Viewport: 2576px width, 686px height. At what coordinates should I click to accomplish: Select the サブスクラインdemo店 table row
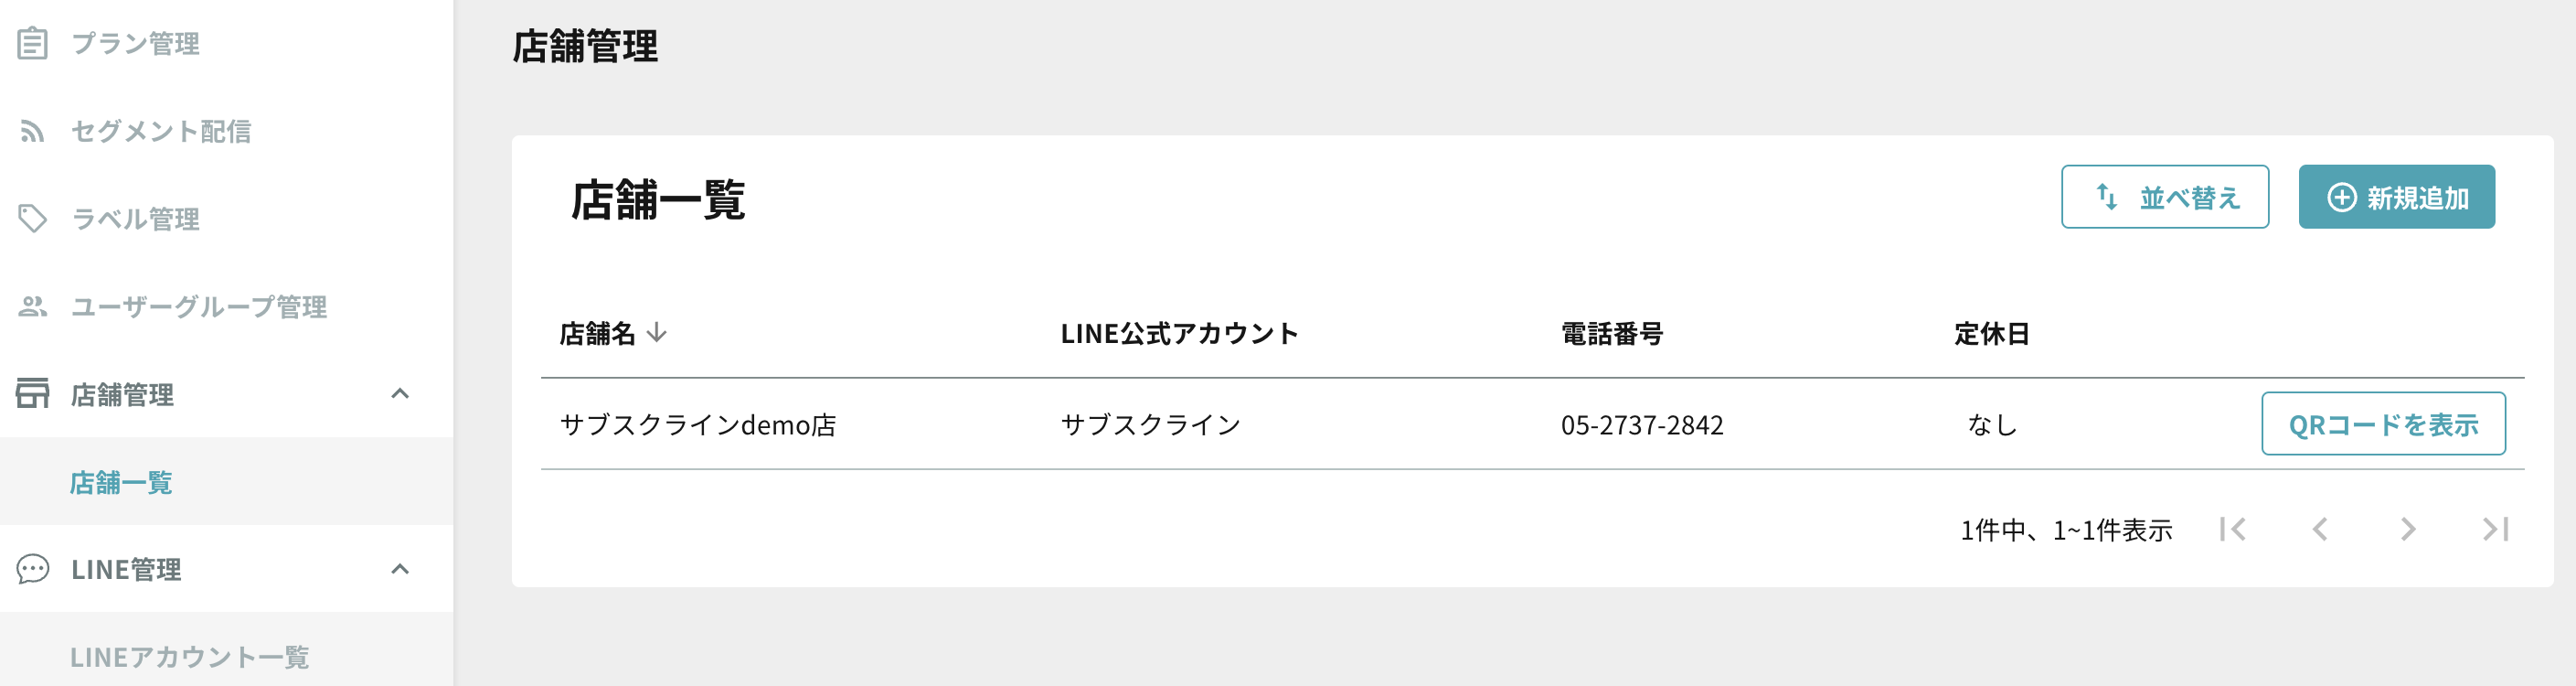1532,424
